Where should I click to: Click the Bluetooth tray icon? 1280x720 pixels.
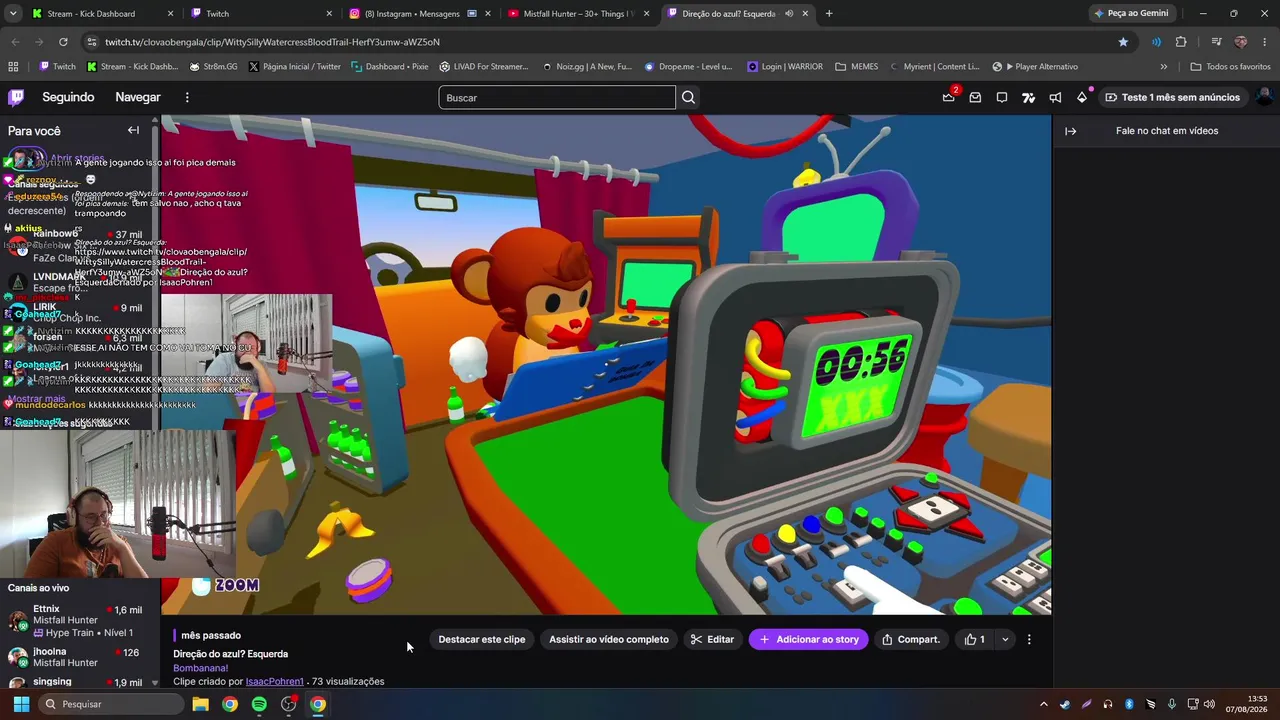[1129, 704]
